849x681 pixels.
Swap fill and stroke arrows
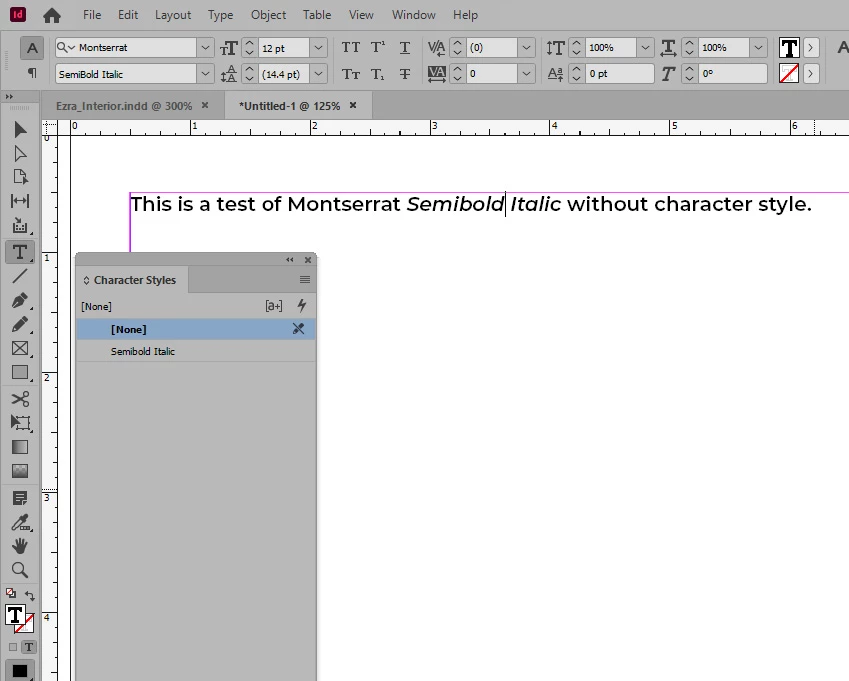point(30,595)
